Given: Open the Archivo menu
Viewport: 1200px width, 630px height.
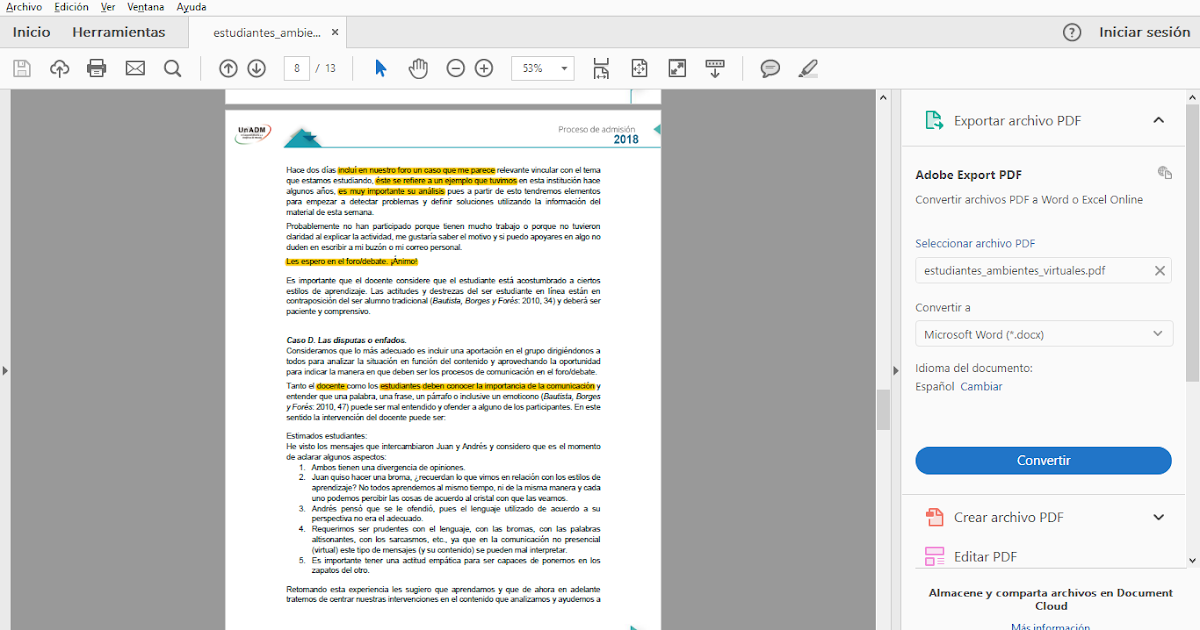Looking at the screenshot, I should click(x=22, y=6).
